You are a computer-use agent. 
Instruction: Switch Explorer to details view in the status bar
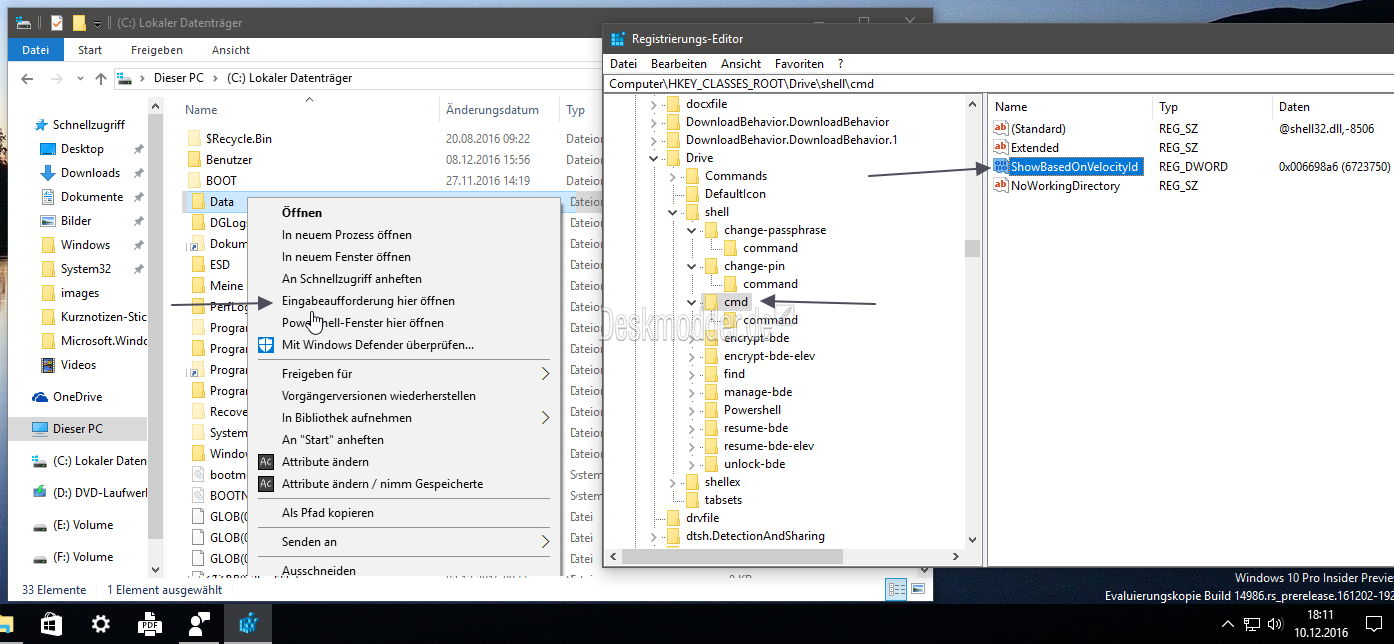897,590
